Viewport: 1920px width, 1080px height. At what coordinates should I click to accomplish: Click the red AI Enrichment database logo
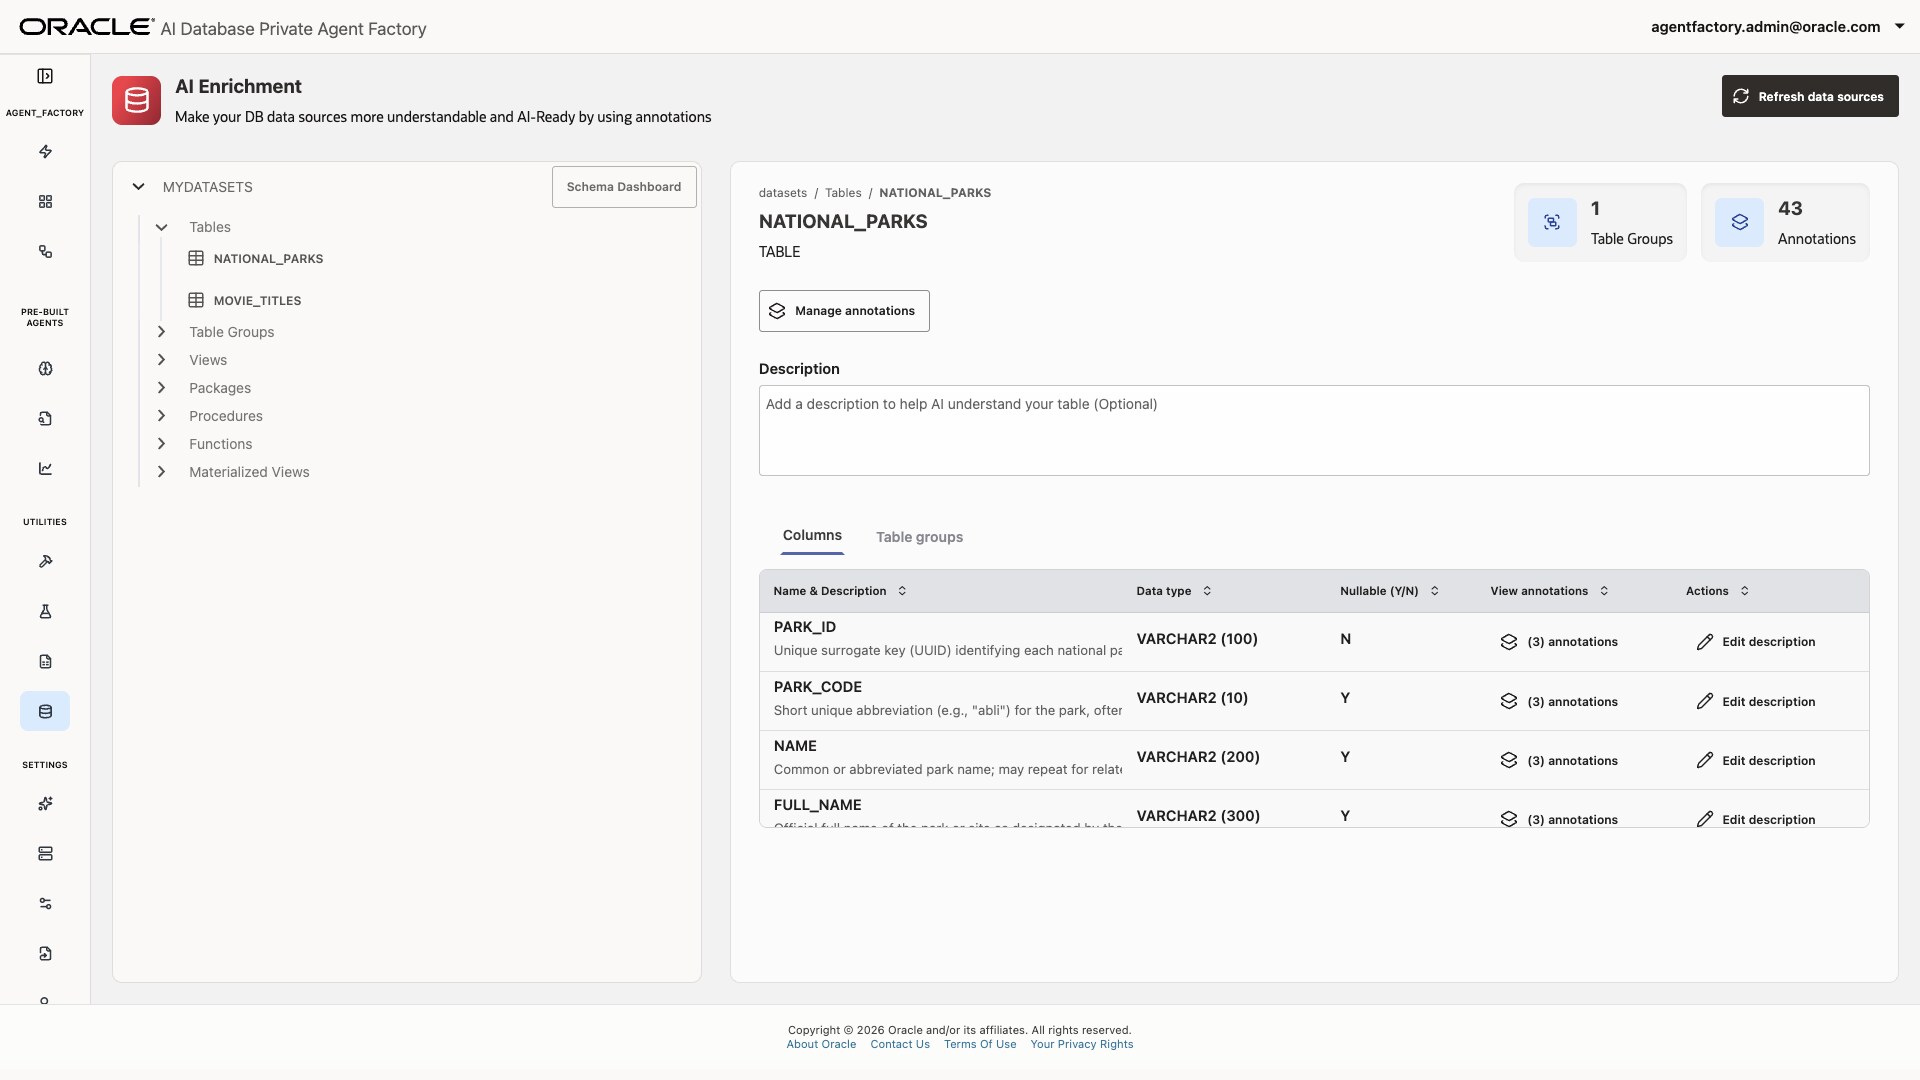point(136,101)
